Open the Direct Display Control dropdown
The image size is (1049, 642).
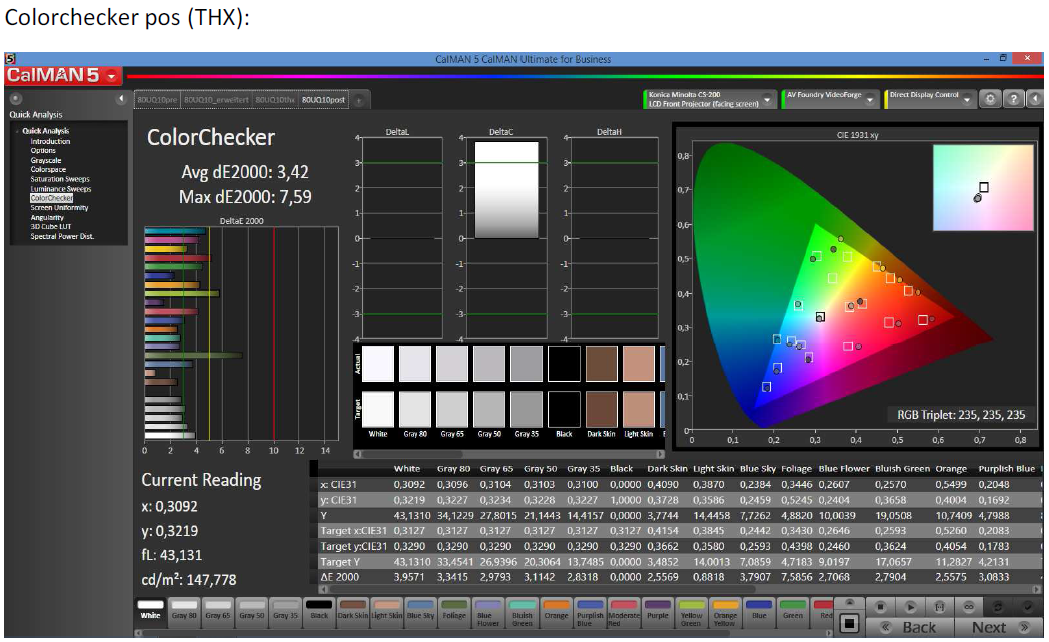967,99
